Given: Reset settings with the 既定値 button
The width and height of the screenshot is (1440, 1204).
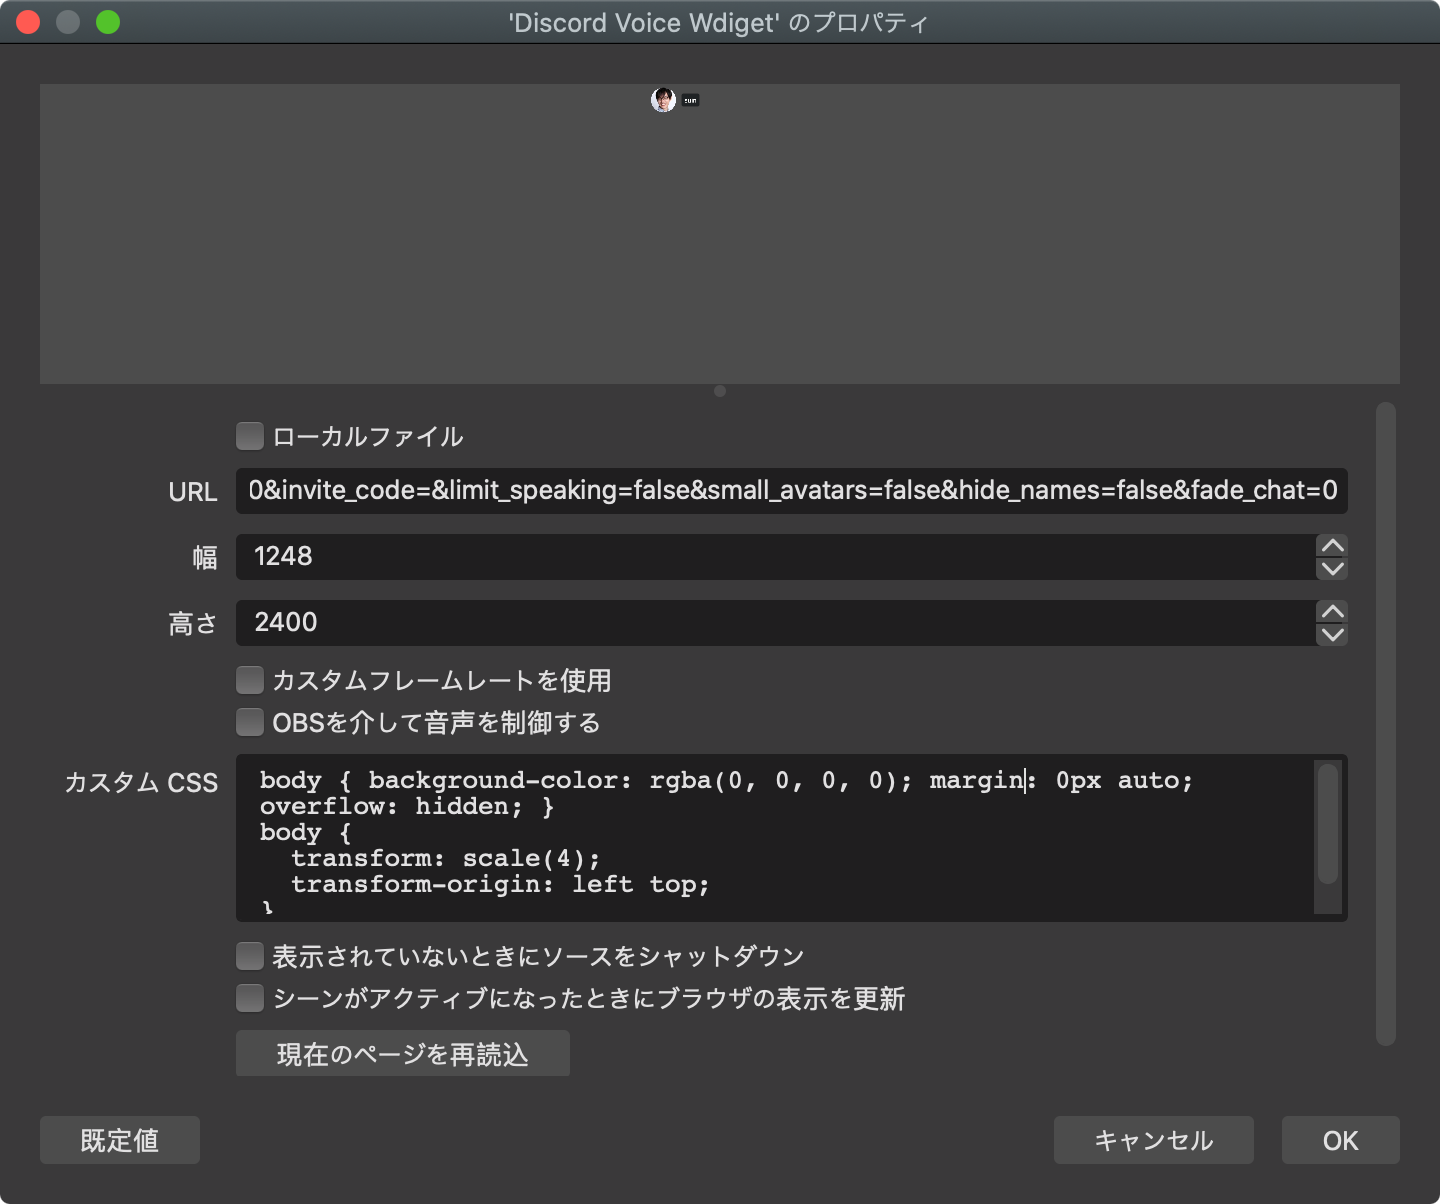Looking at the screenshot, I should [x=119, y=1140].
